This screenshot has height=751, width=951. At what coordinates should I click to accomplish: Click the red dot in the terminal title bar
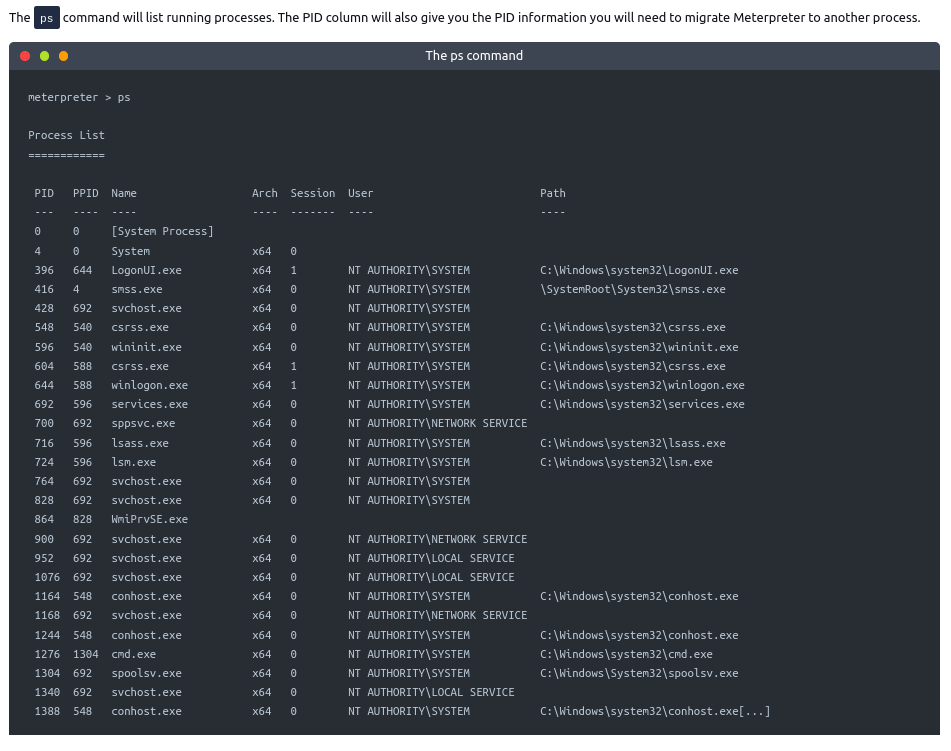coord(25,56)
